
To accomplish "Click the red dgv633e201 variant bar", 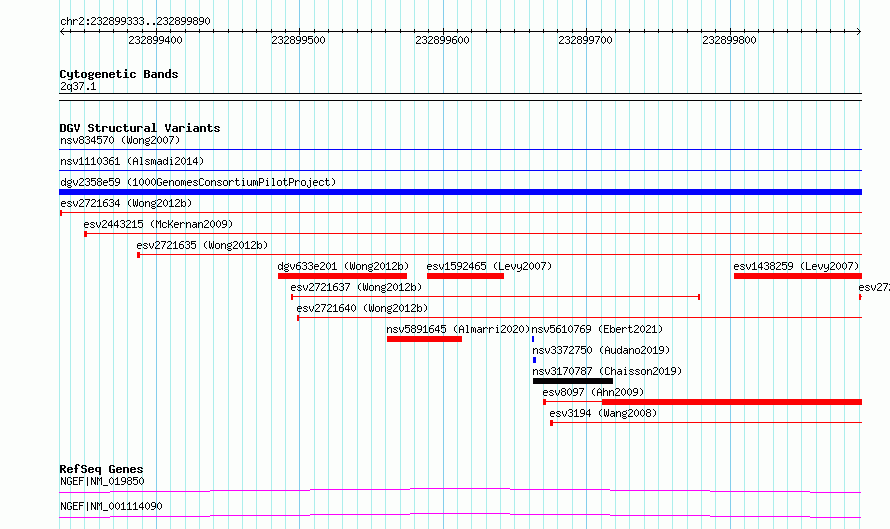I will [x=342, y=276].
